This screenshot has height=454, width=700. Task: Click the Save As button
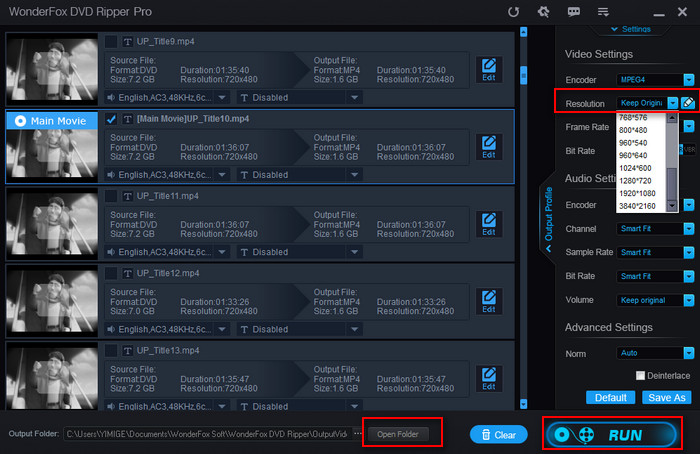coord(667,397)
